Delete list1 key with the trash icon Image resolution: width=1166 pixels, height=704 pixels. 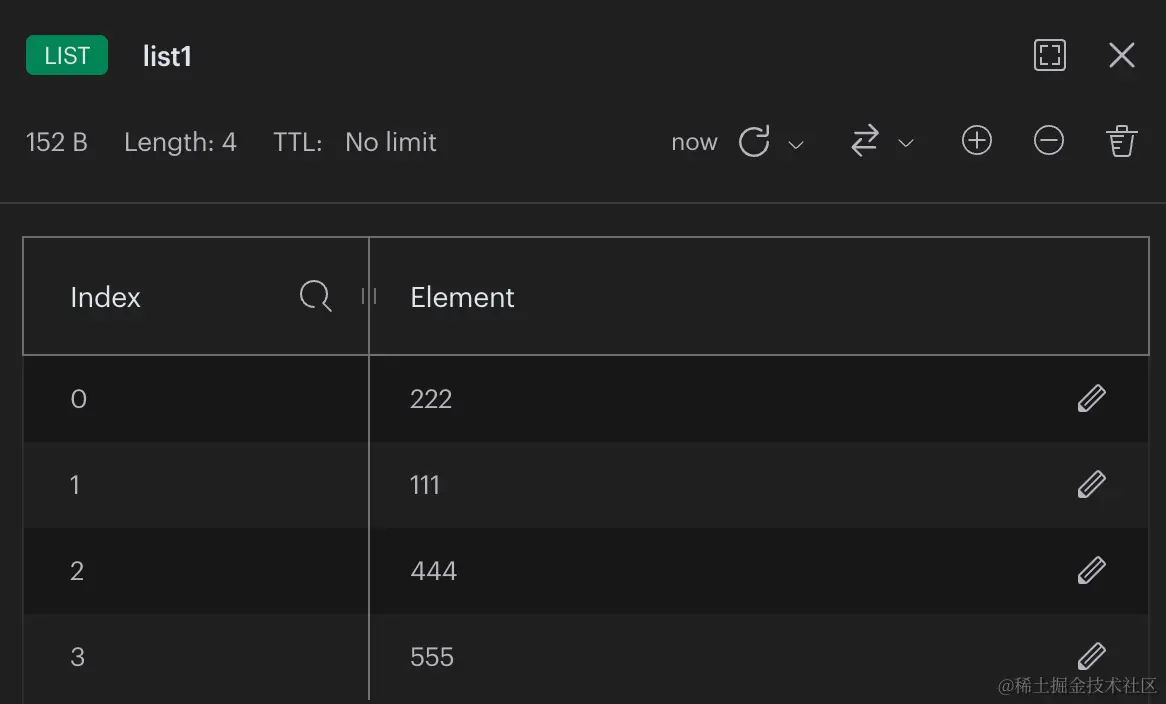[1121, 141]
